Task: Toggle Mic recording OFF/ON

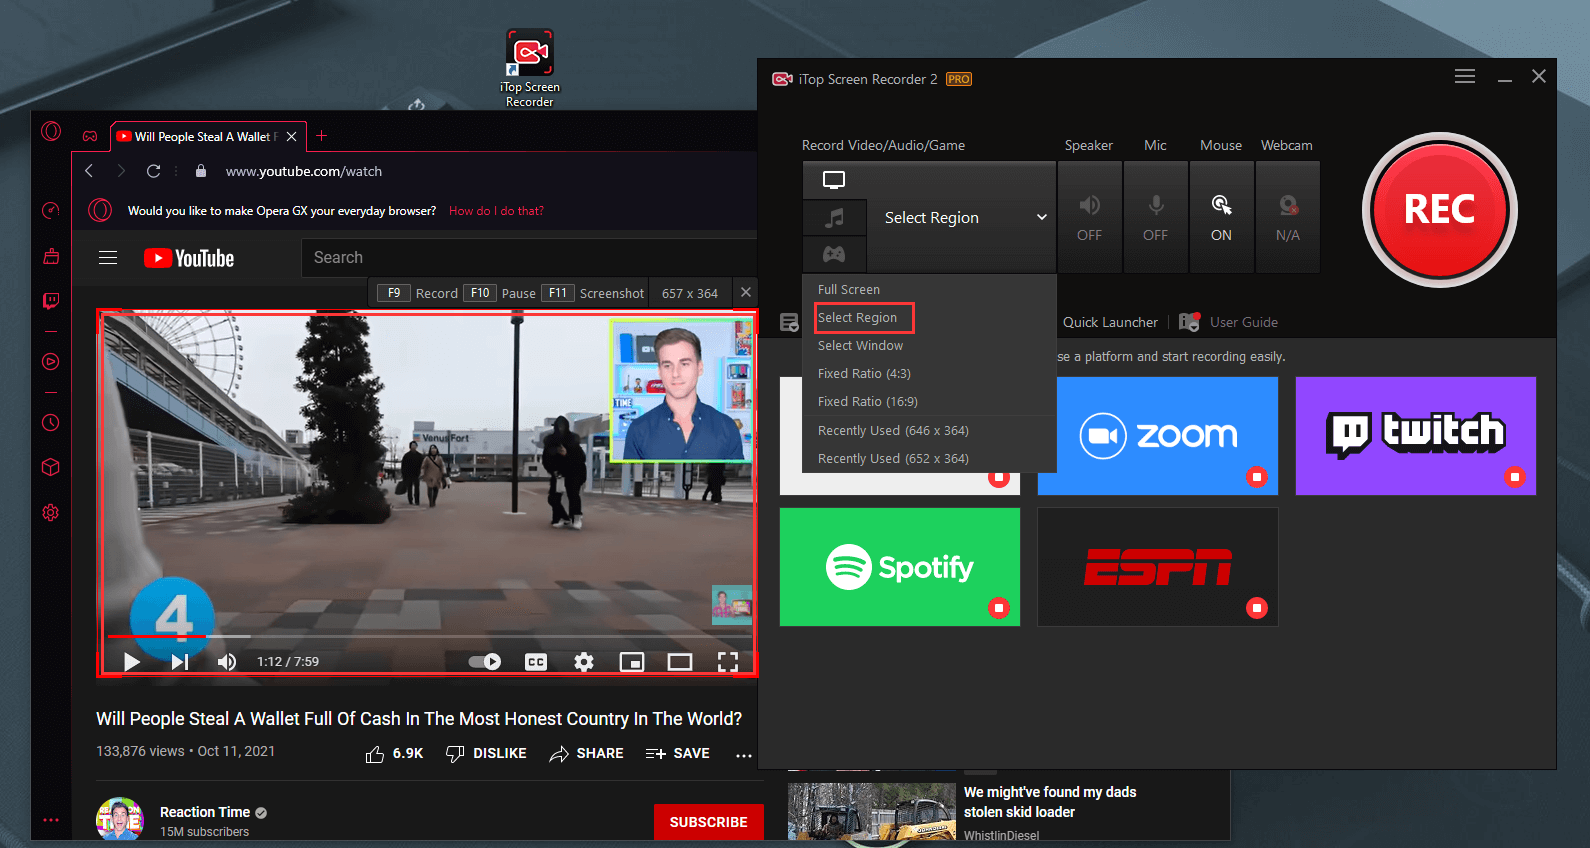Action: (x=1155, y=217)
